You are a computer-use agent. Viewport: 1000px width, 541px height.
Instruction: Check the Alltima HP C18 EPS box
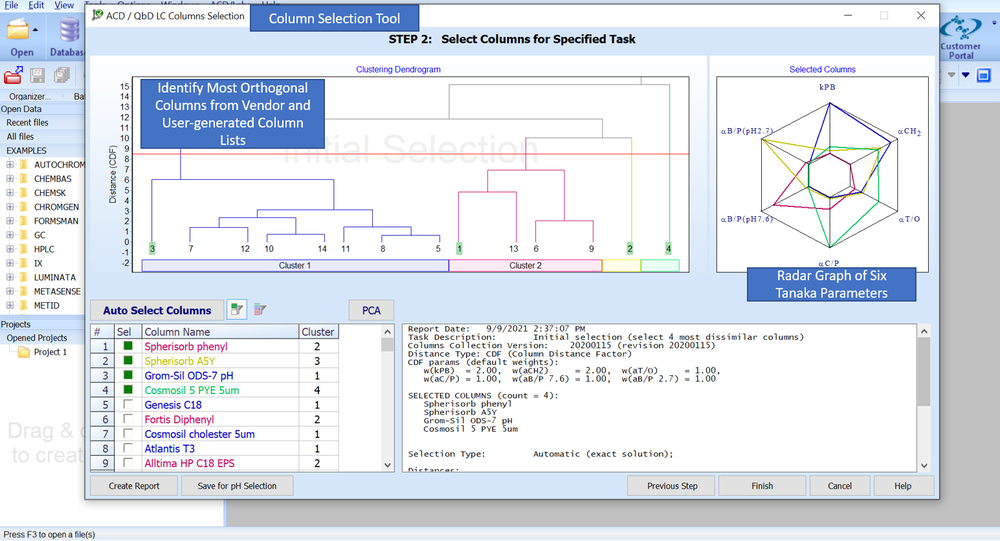pyautogui.click(x=128, y=463)
